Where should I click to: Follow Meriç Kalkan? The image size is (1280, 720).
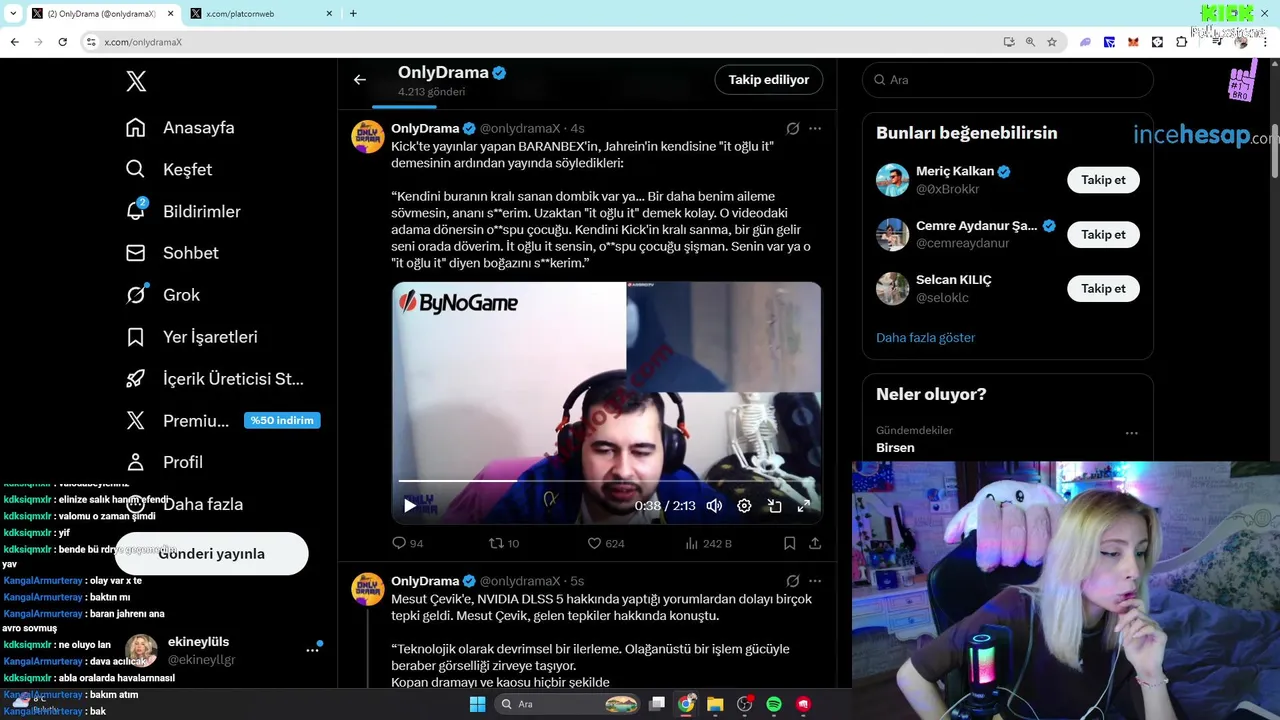tap(1103, 180)
